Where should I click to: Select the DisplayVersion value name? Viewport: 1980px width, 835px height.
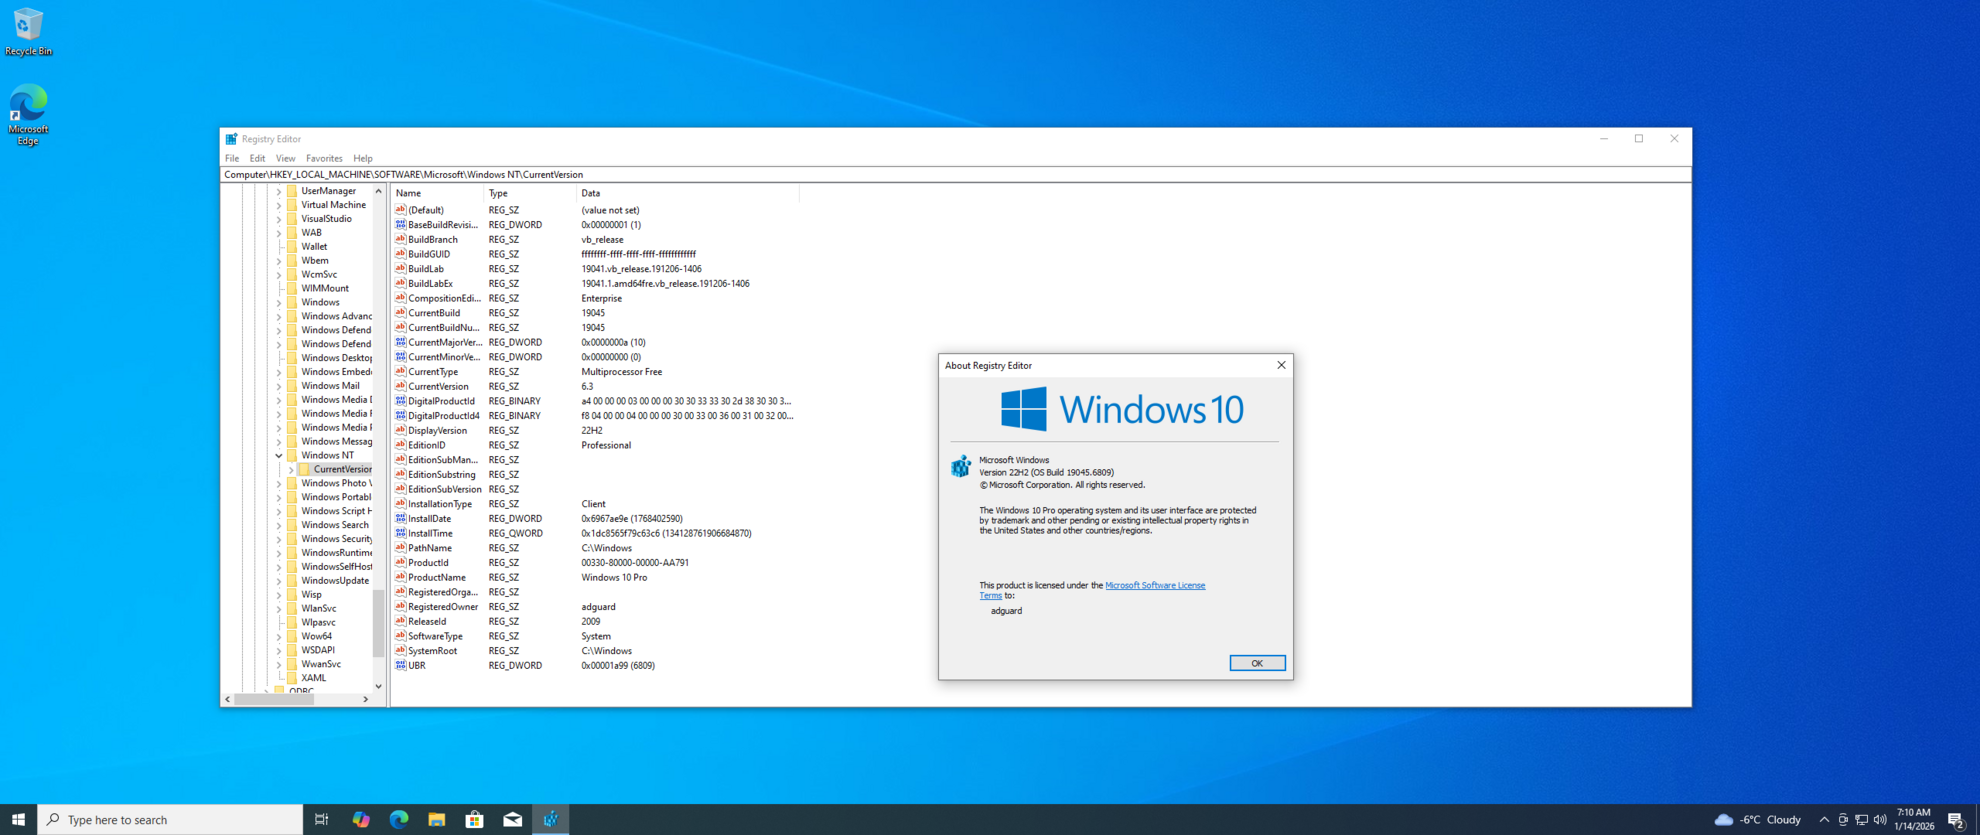(x=437, y=430)
